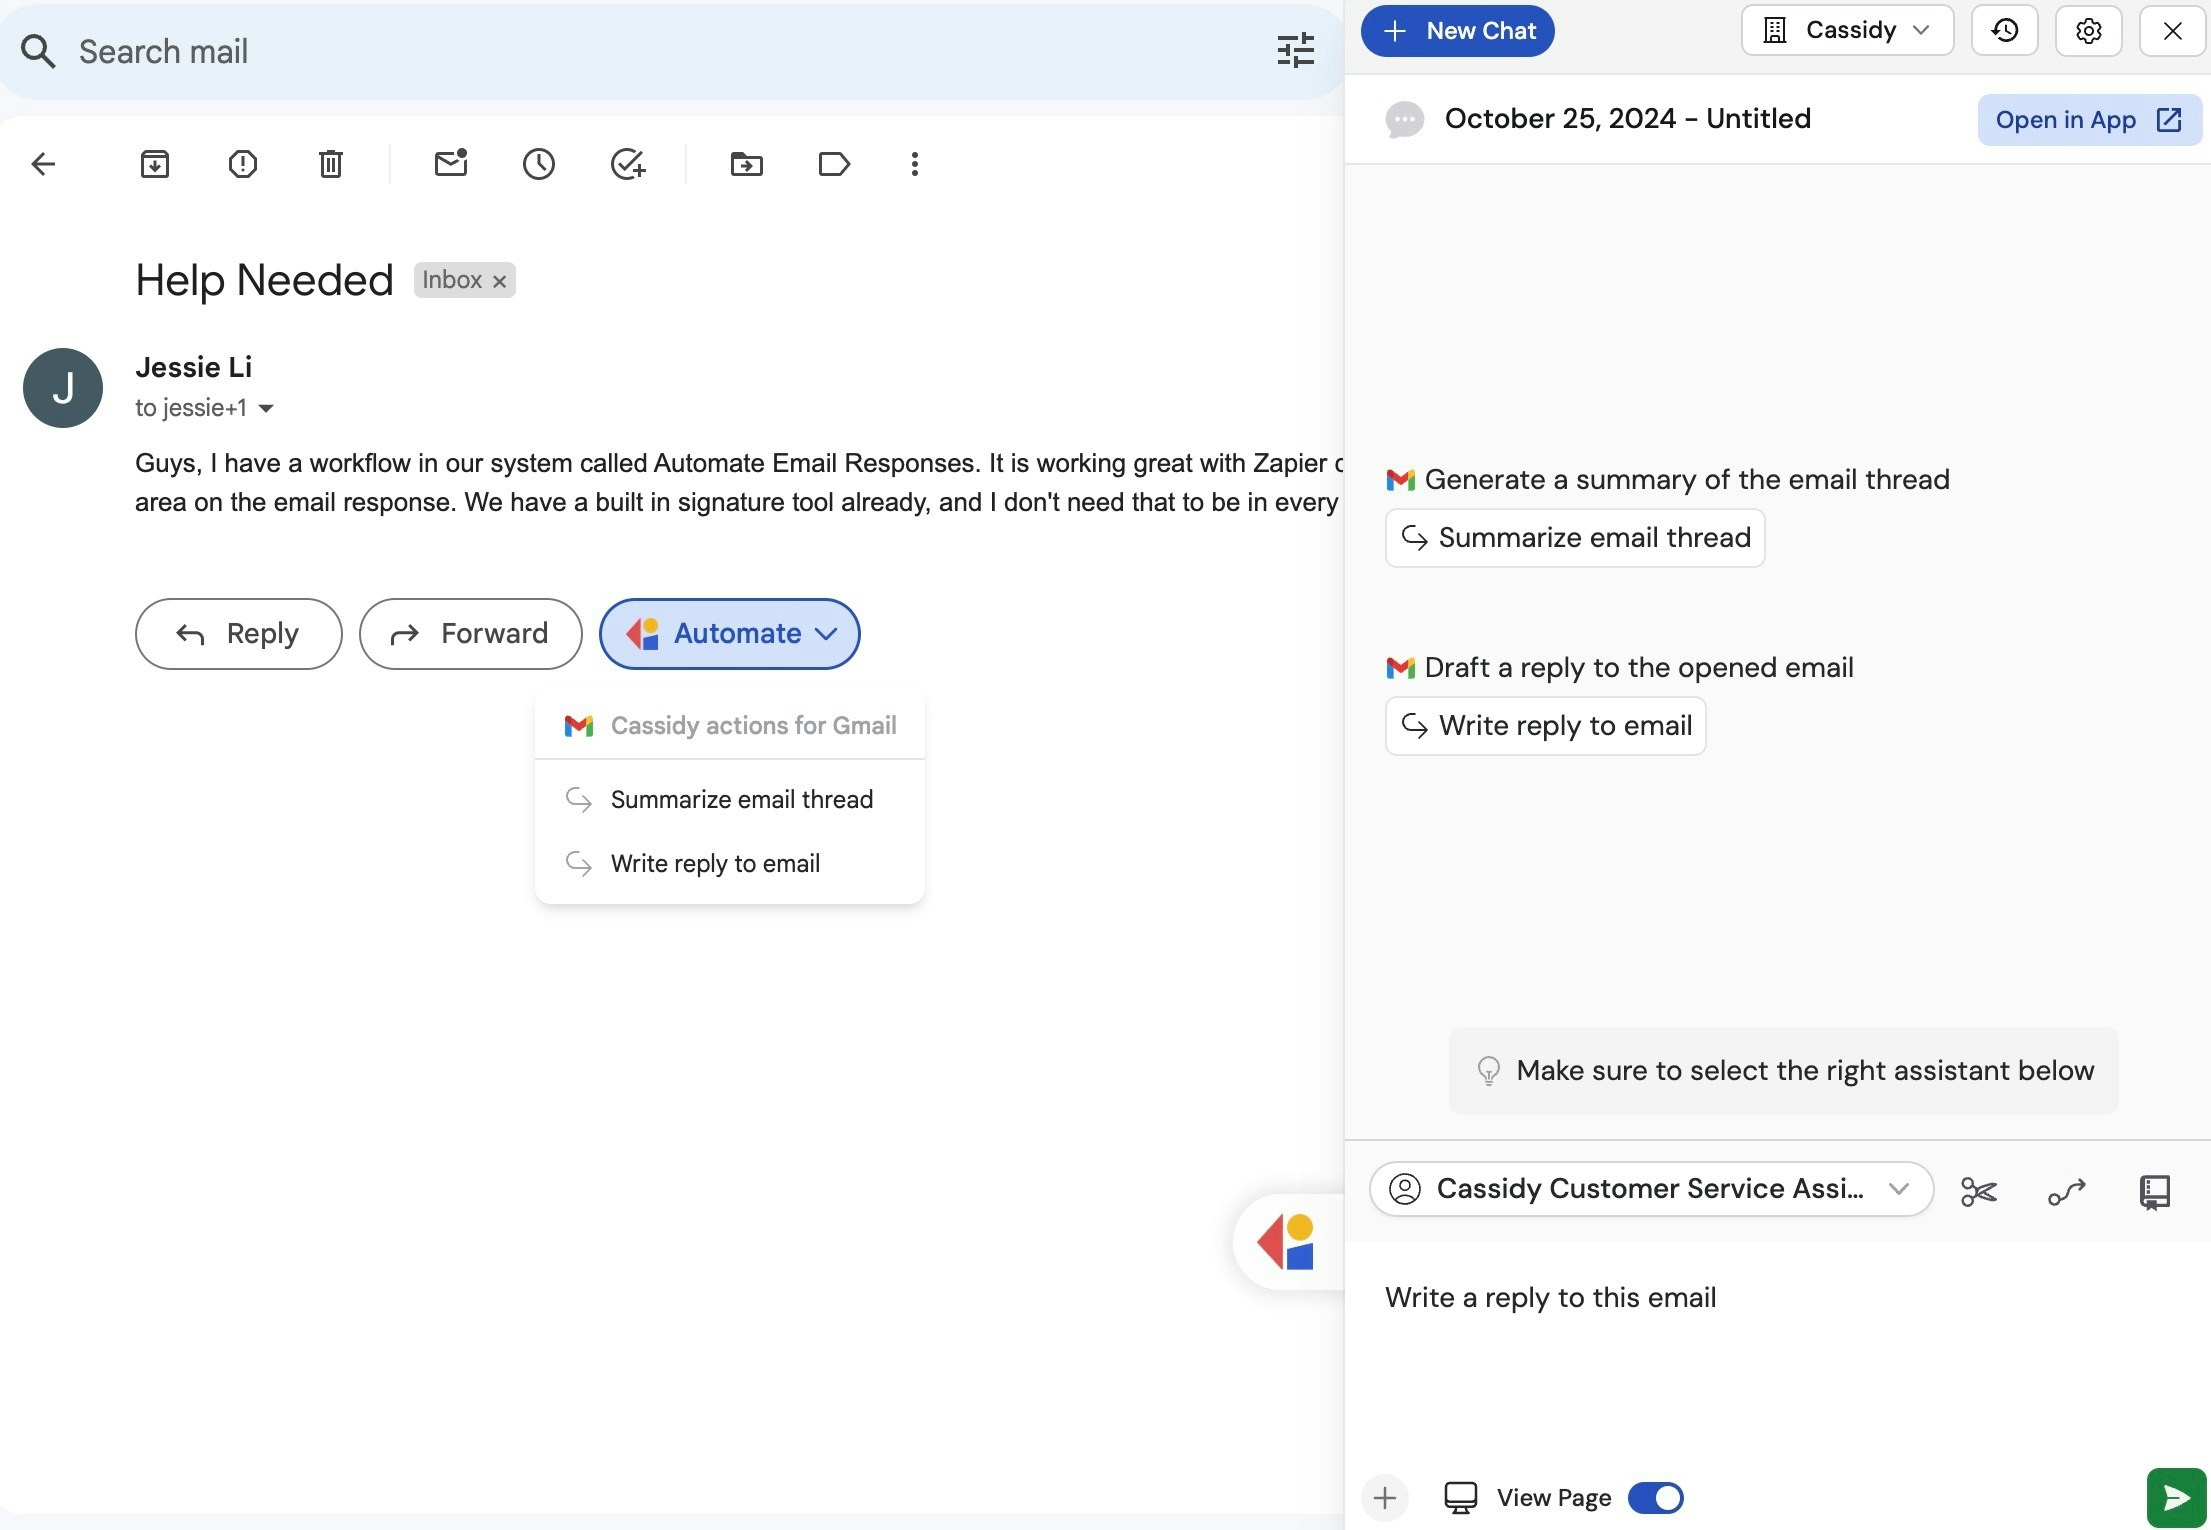This screenshot has height=1530, width=2211.
Task: Apply a label to the email
Action: [x=834, y=163]
